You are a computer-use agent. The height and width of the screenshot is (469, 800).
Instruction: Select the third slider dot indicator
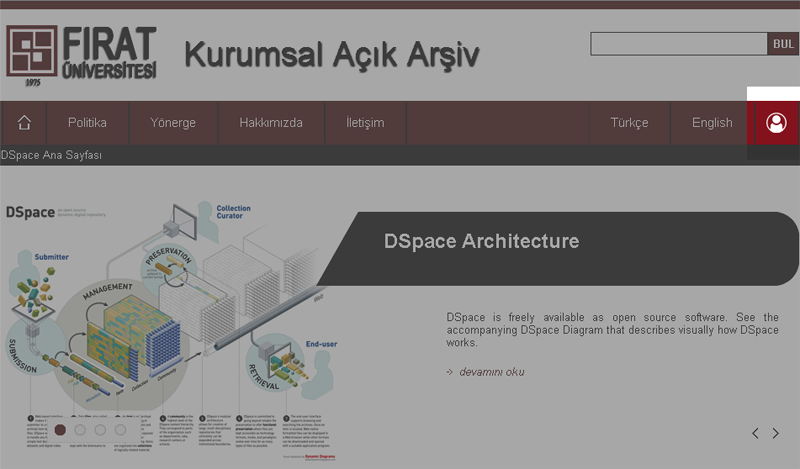(100, 430)
